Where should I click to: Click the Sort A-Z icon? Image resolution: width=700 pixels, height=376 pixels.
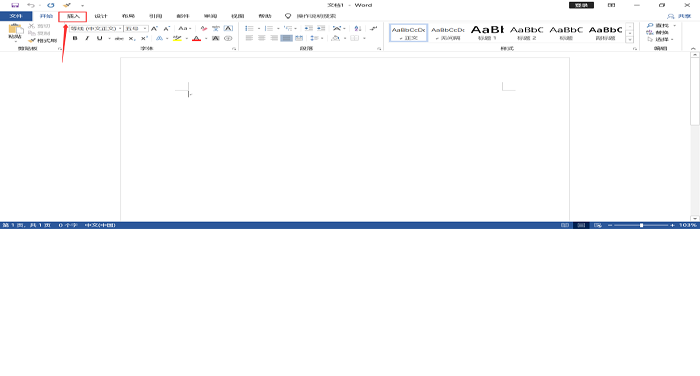point(358,29)
